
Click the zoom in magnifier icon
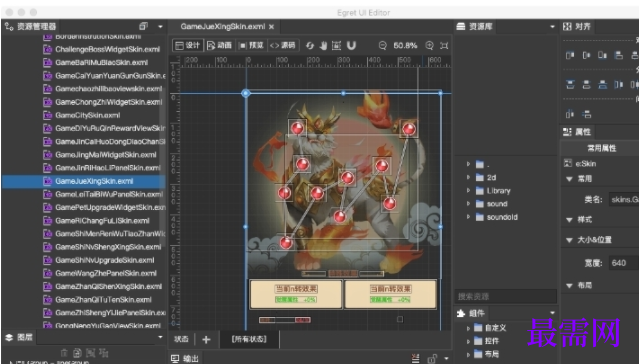click(430, 45)
